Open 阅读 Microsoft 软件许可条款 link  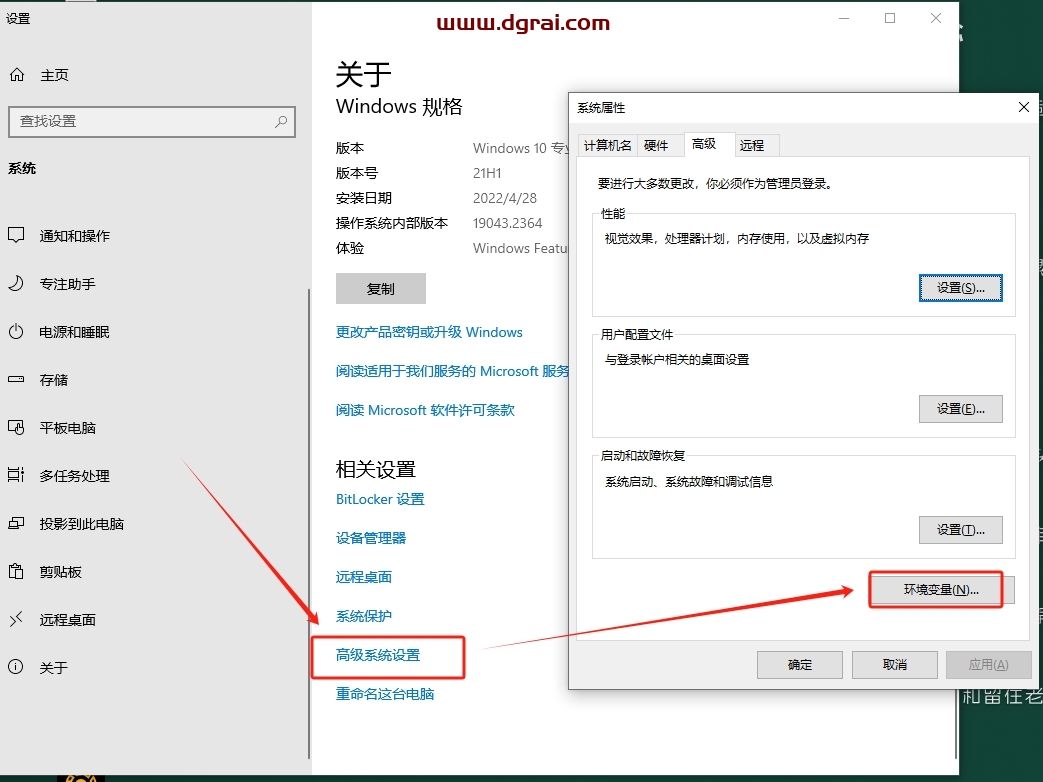click(x=425, y=410)
